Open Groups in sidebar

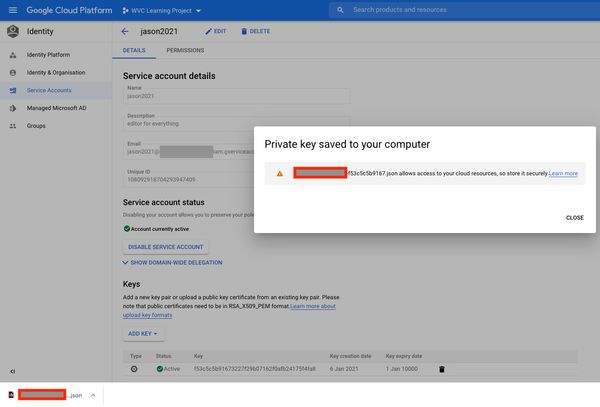36,126
